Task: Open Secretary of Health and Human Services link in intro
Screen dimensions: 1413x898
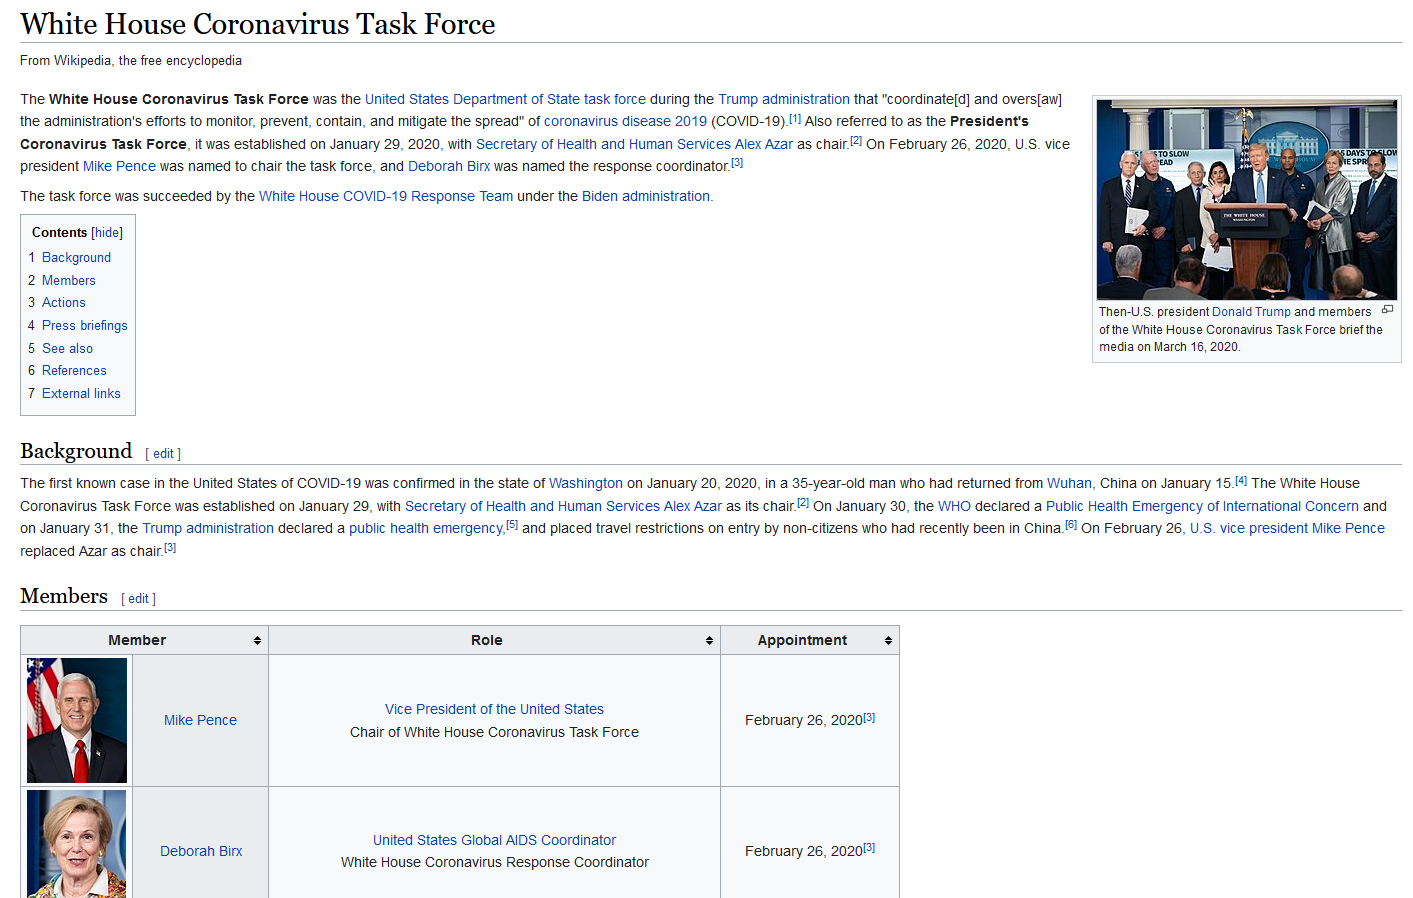Action: coord(603,144)
